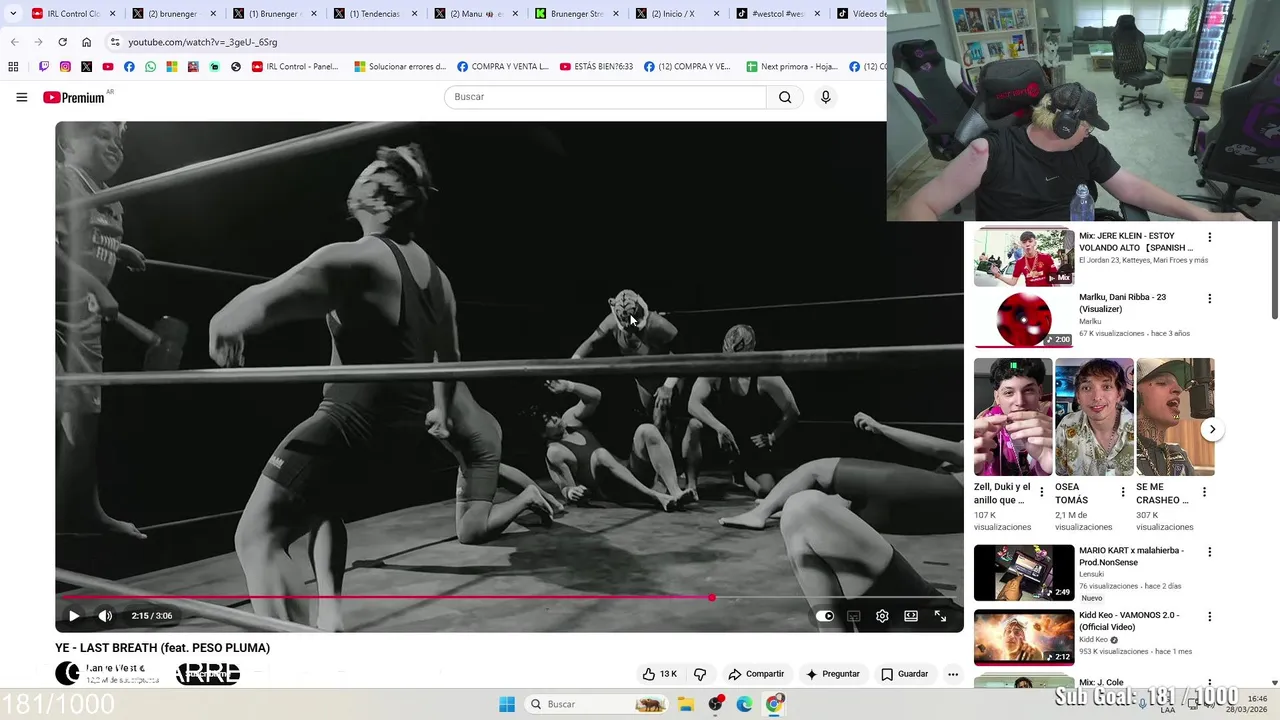Open Instagram bookmark icon

click(x=65, y=67)
